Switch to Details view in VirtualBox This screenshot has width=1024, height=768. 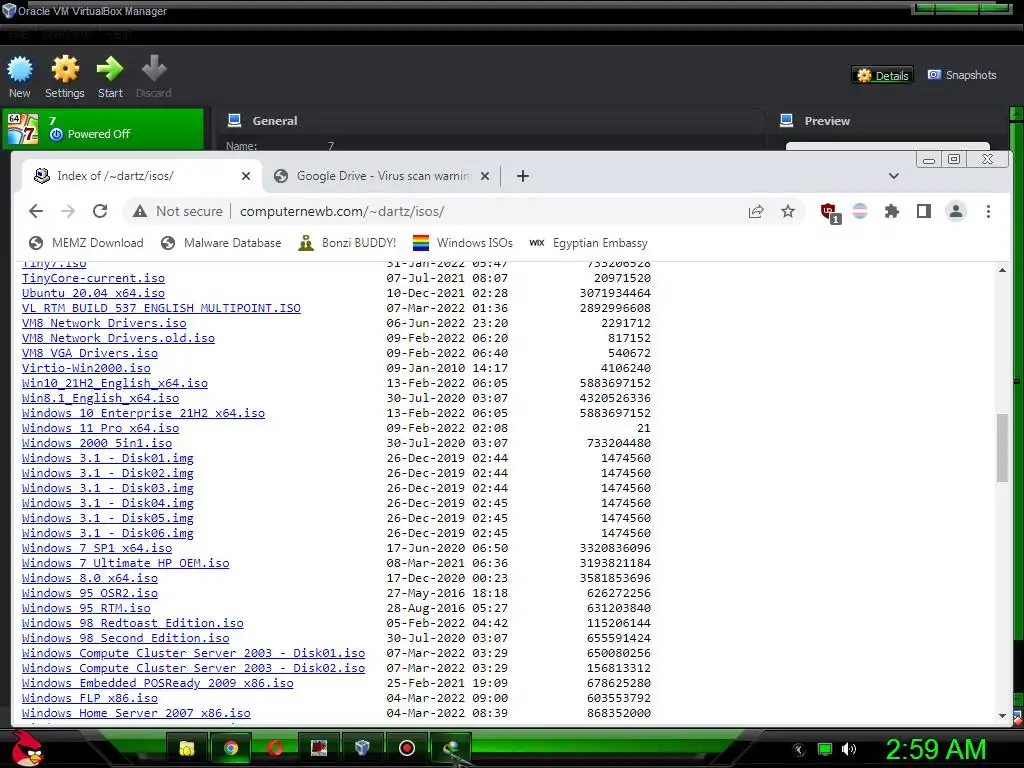pyautogui.click(x=882, y=75)
